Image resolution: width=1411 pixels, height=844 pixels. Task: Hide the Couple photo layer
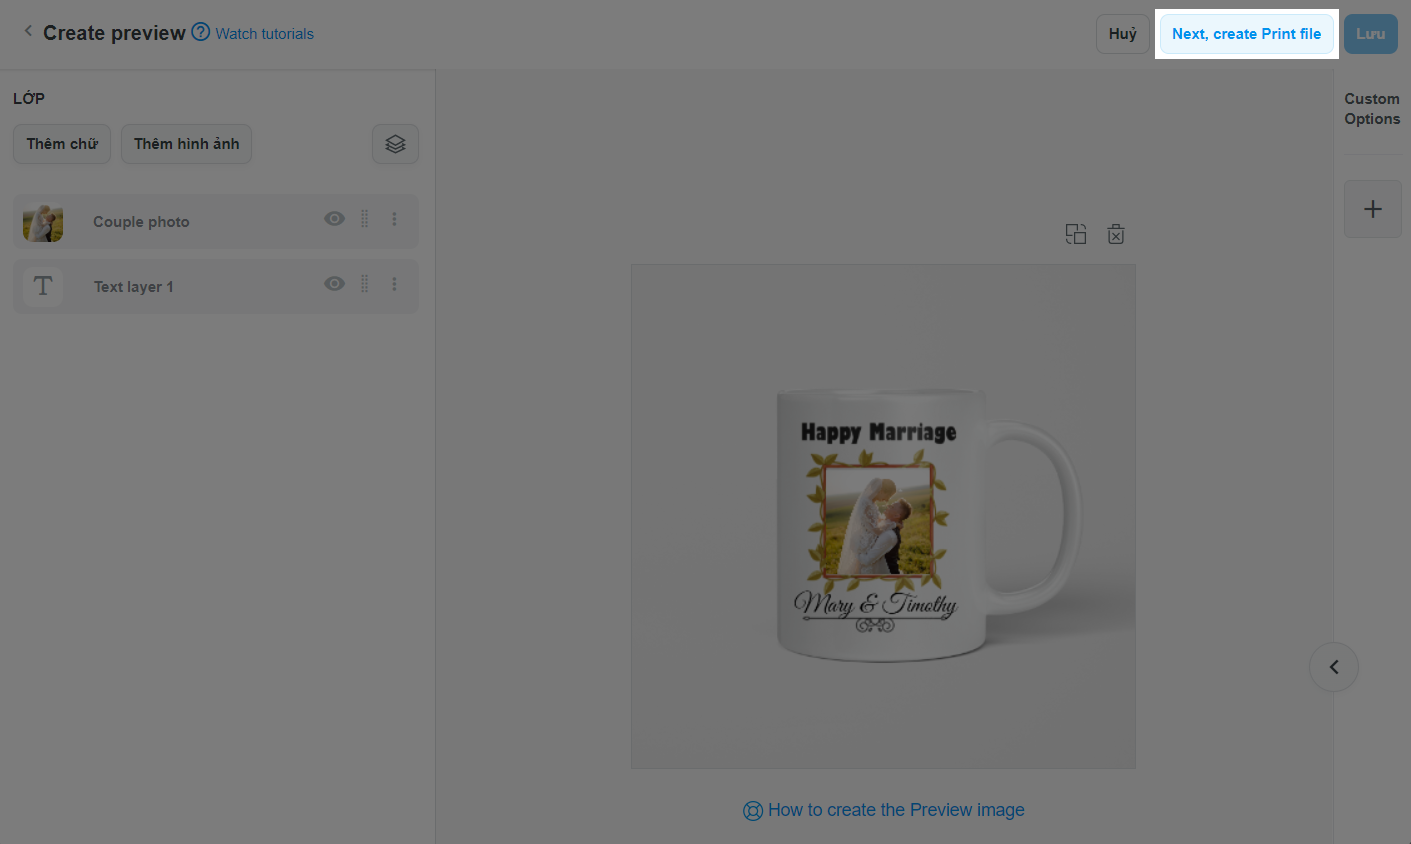coord(334,219)
